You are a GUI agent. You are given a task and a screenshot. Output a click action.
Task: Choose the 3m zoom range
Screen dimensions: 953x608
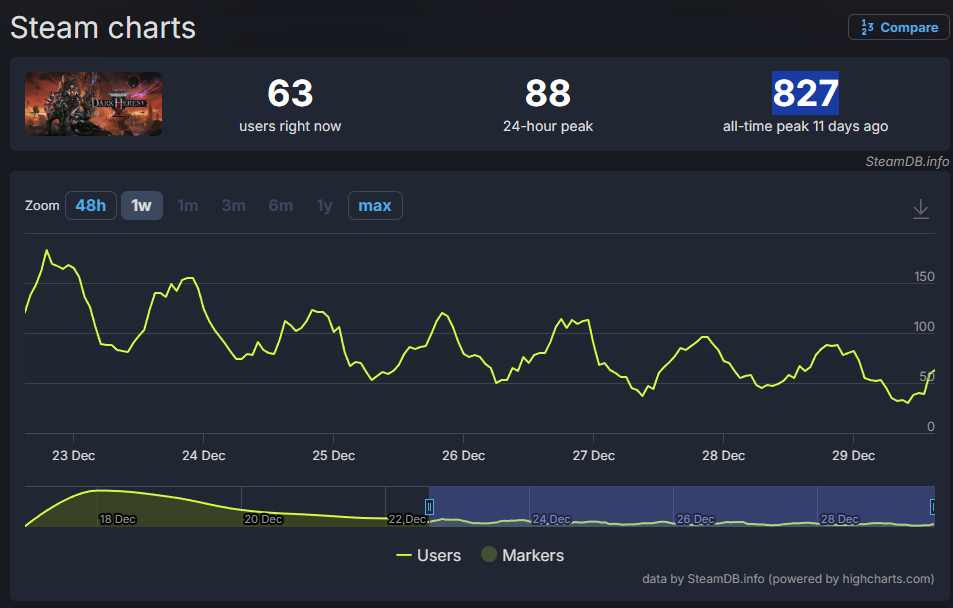(x=233, y=206)
